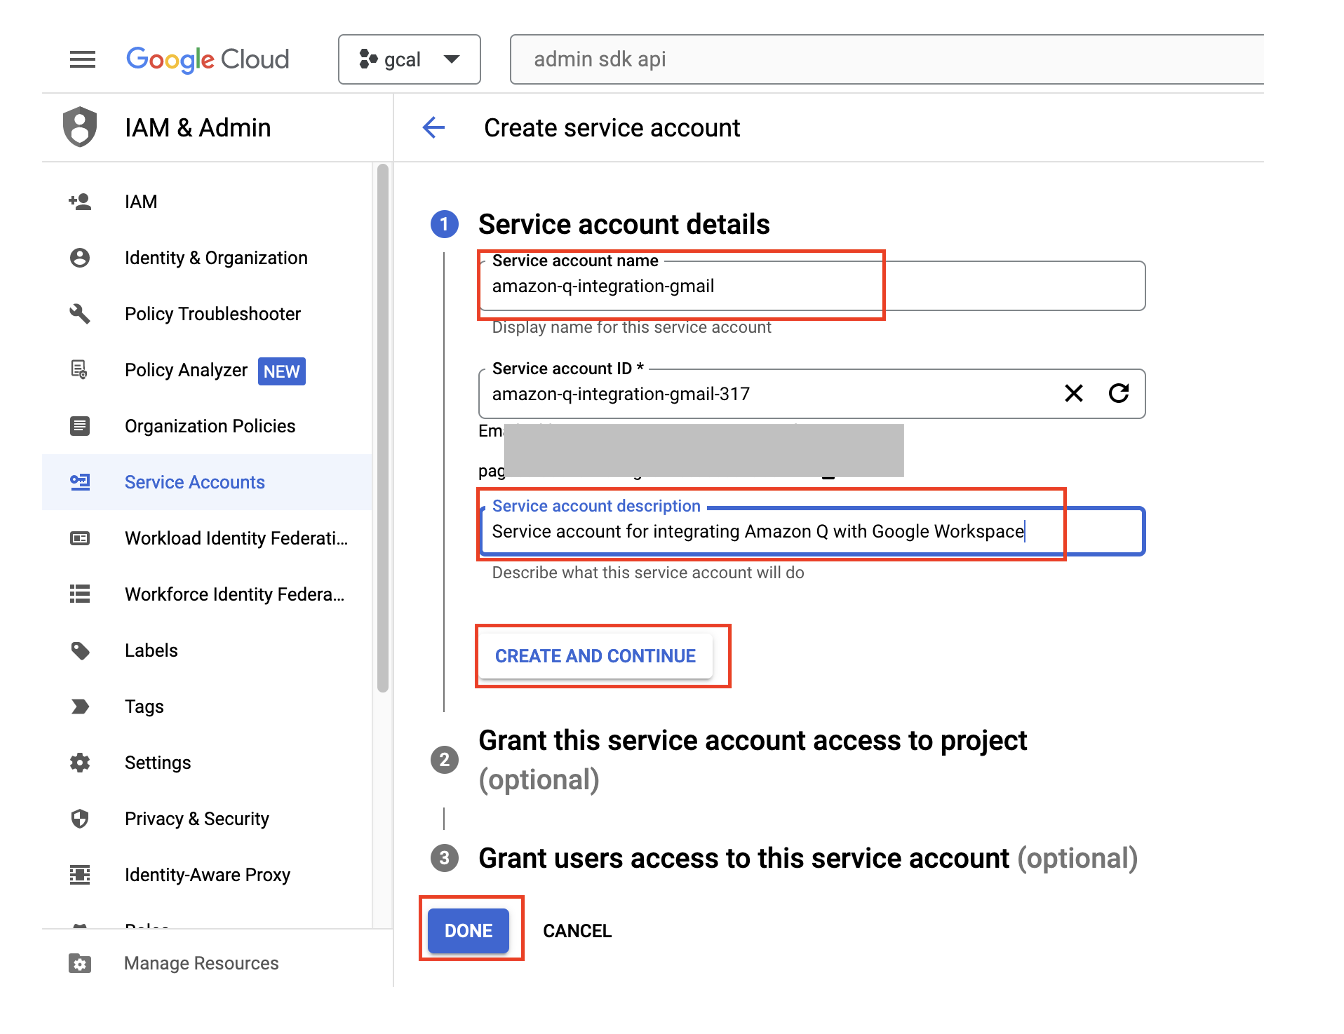1344x1034 pixels.
Task: Click the Workforce Identity Federation list icon
Action: coord(80,594)
